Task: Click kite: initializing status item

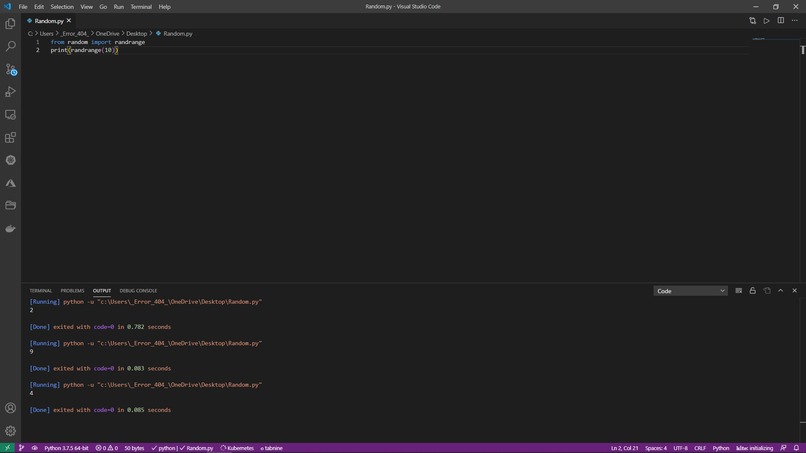Action: pos(755,448)
